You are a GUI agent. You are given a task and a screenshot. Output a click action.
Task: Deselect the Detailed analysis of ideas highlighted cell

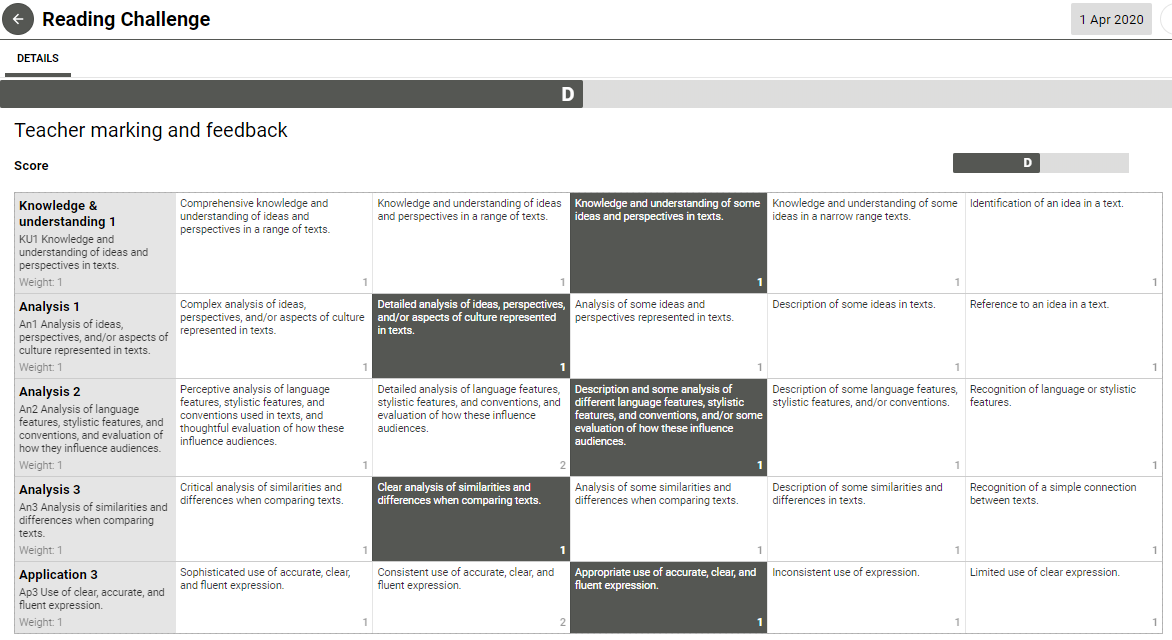(x=470, y=335)
